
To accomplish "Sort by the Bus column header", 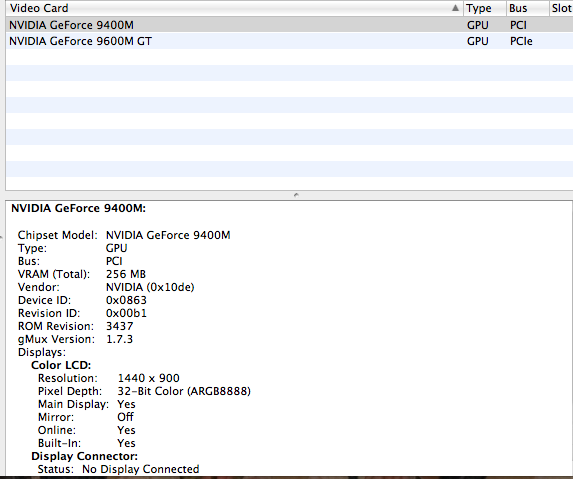I will [528, 8].
